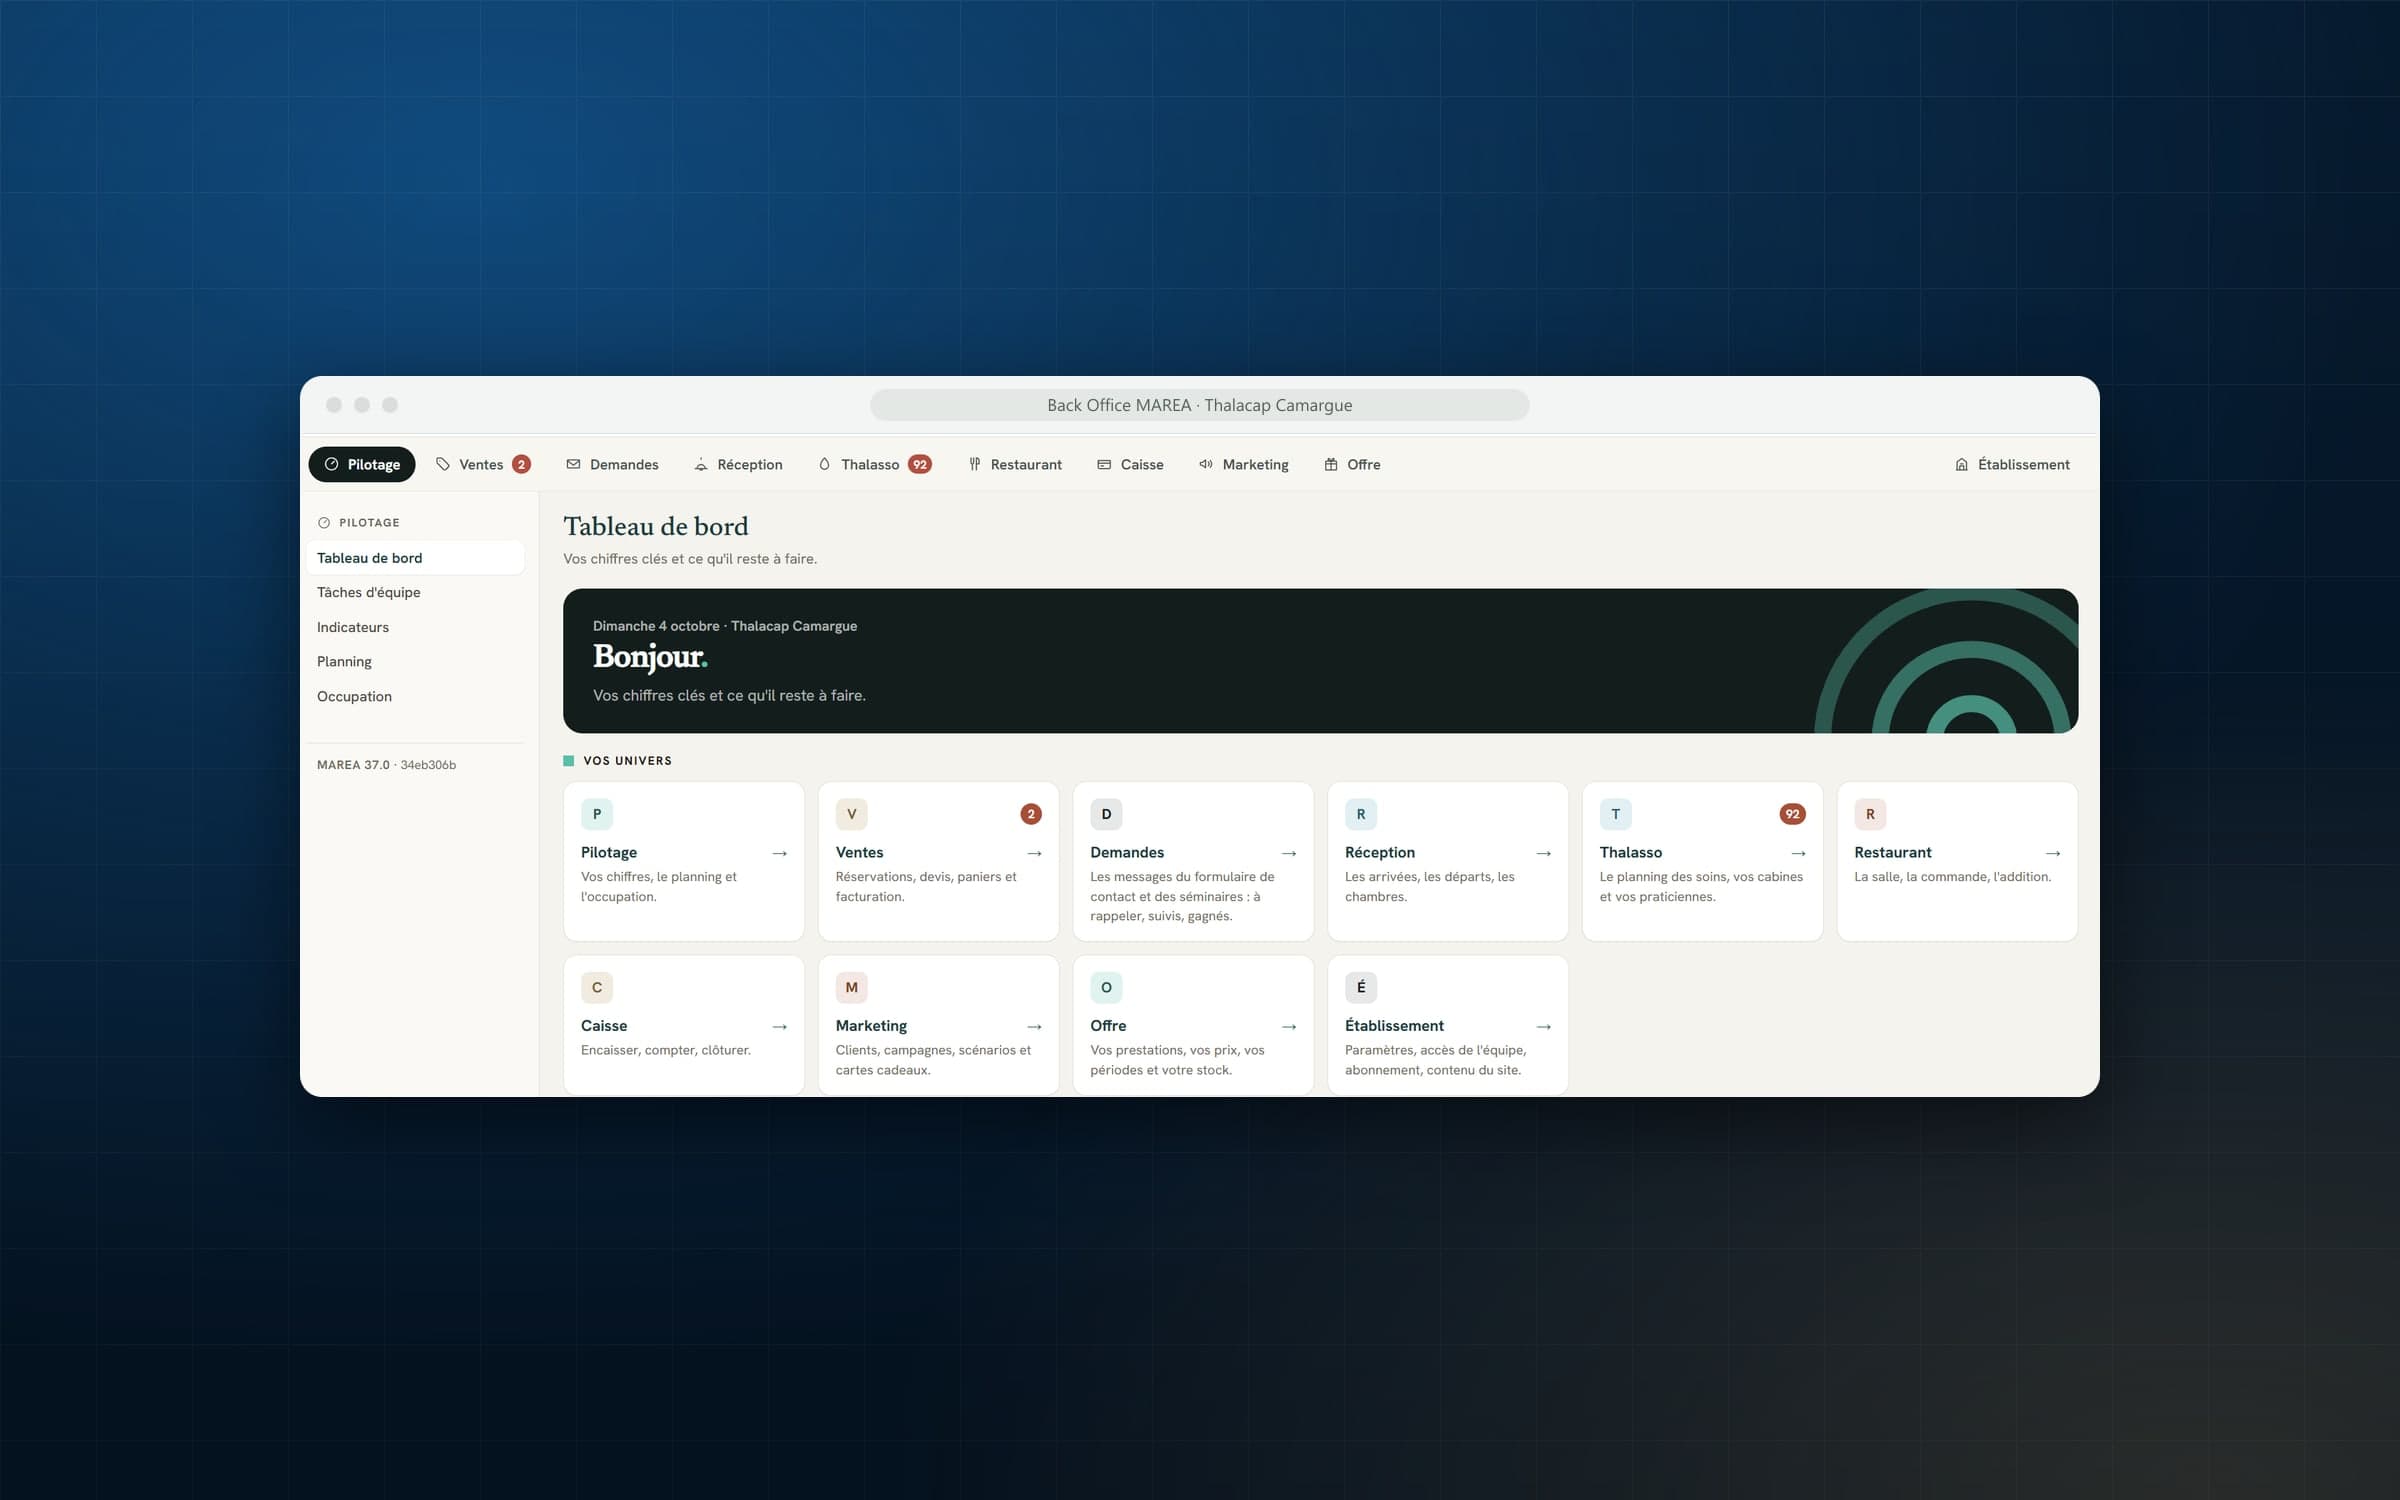The image size is (2400, 1500).
Task: Click the gauge icon beside PILOTAGE sidebar heading
Action: 324,523
